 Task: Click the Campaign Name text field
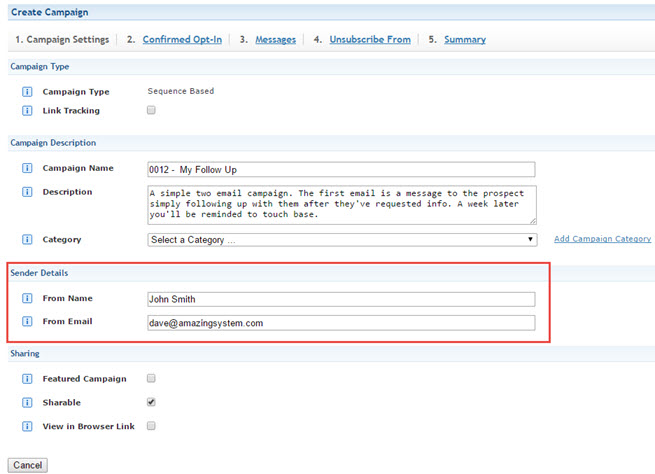click(x=340, y=169)
